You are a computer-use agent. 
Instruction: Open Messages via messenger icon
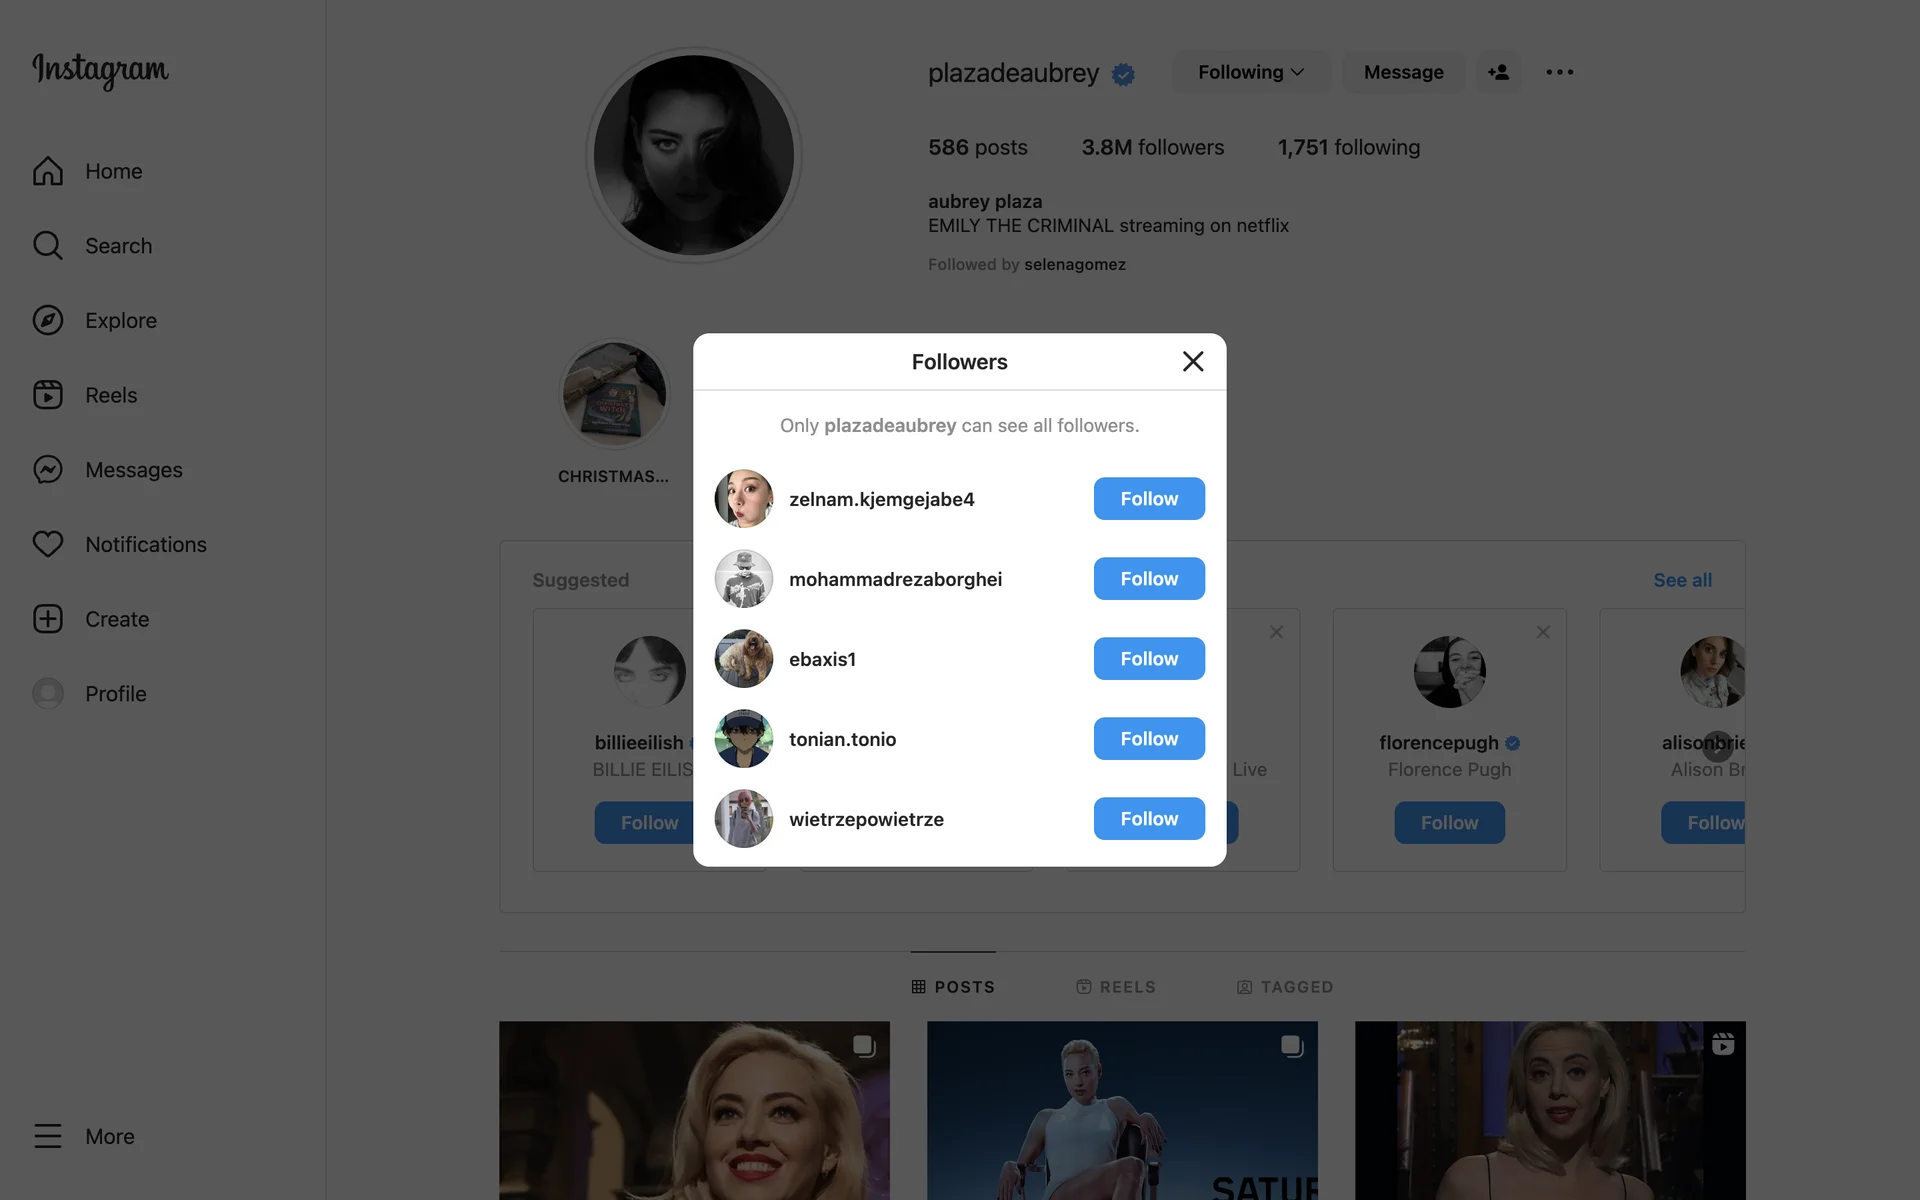pyautogui.click(x=48, y=470)
